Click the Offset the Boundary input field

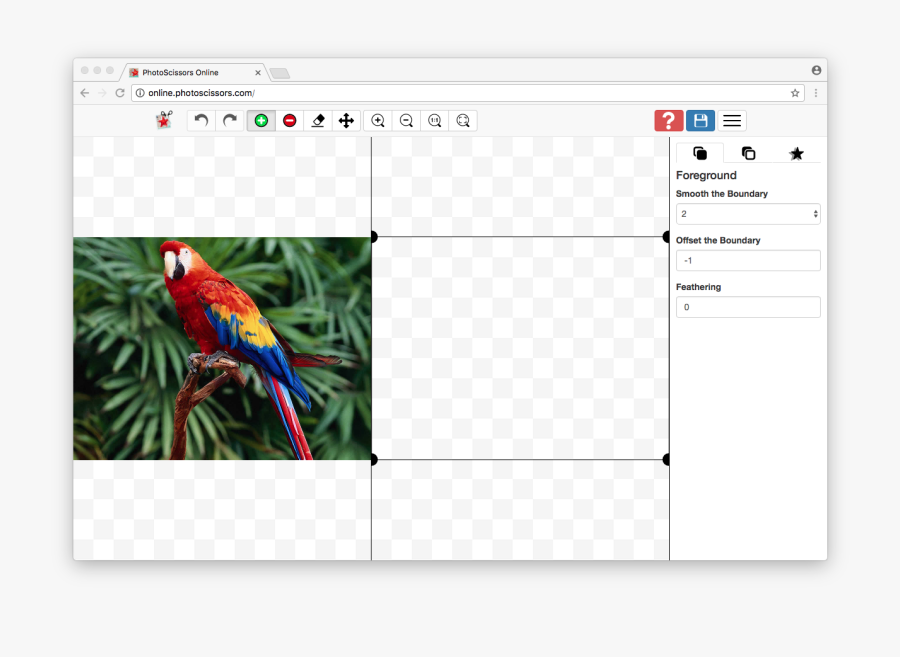point(748,260)
